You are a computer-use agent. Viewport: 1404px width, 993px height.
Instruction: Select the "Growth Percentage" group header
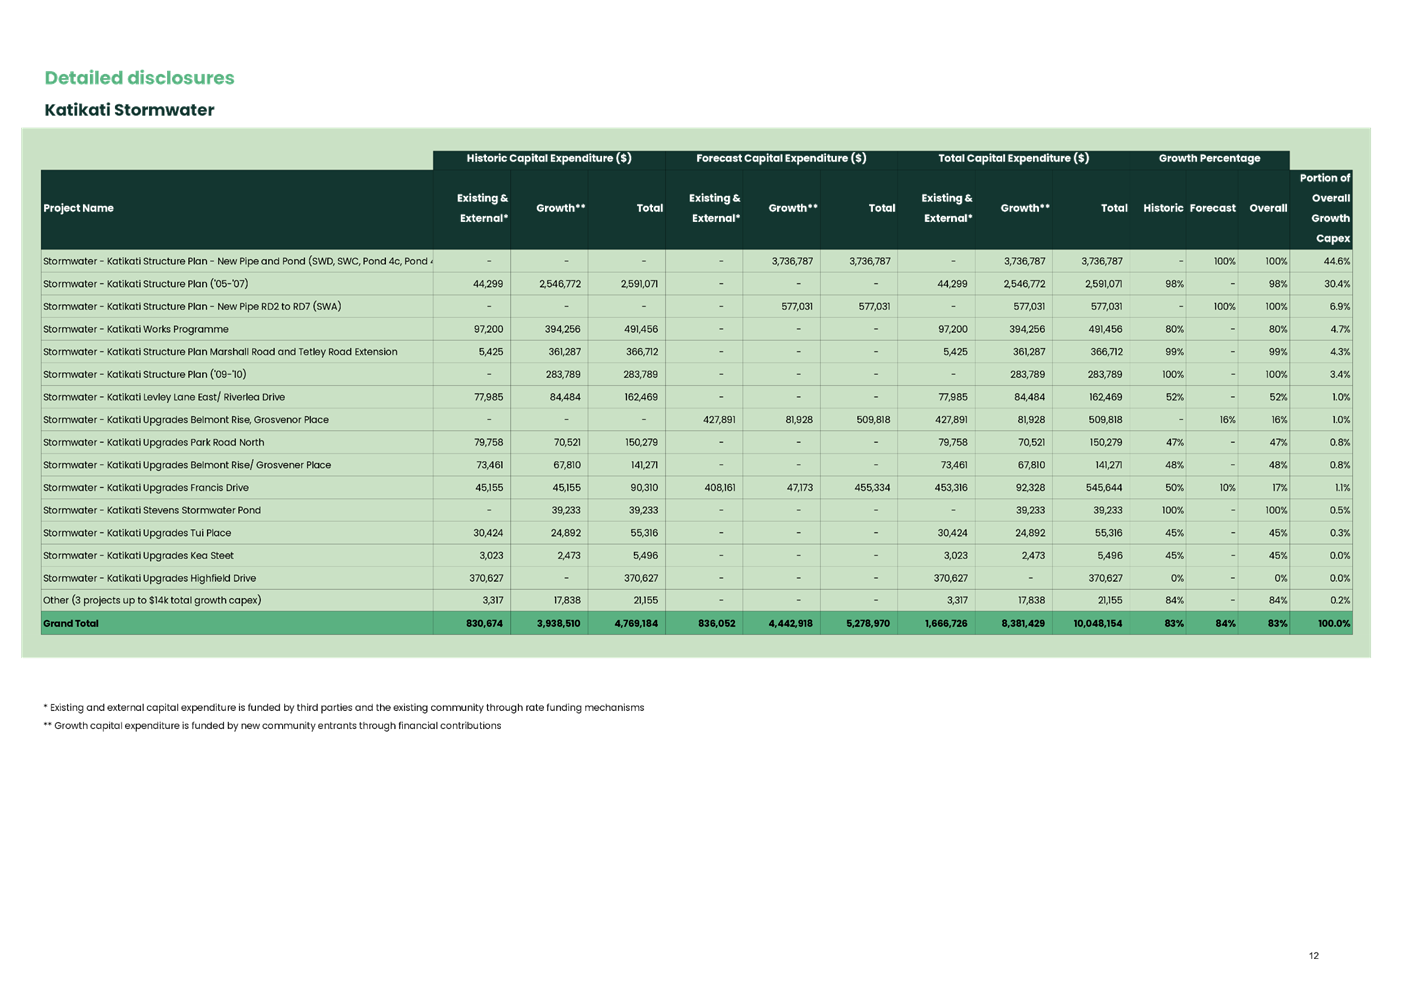[1209, 158]
